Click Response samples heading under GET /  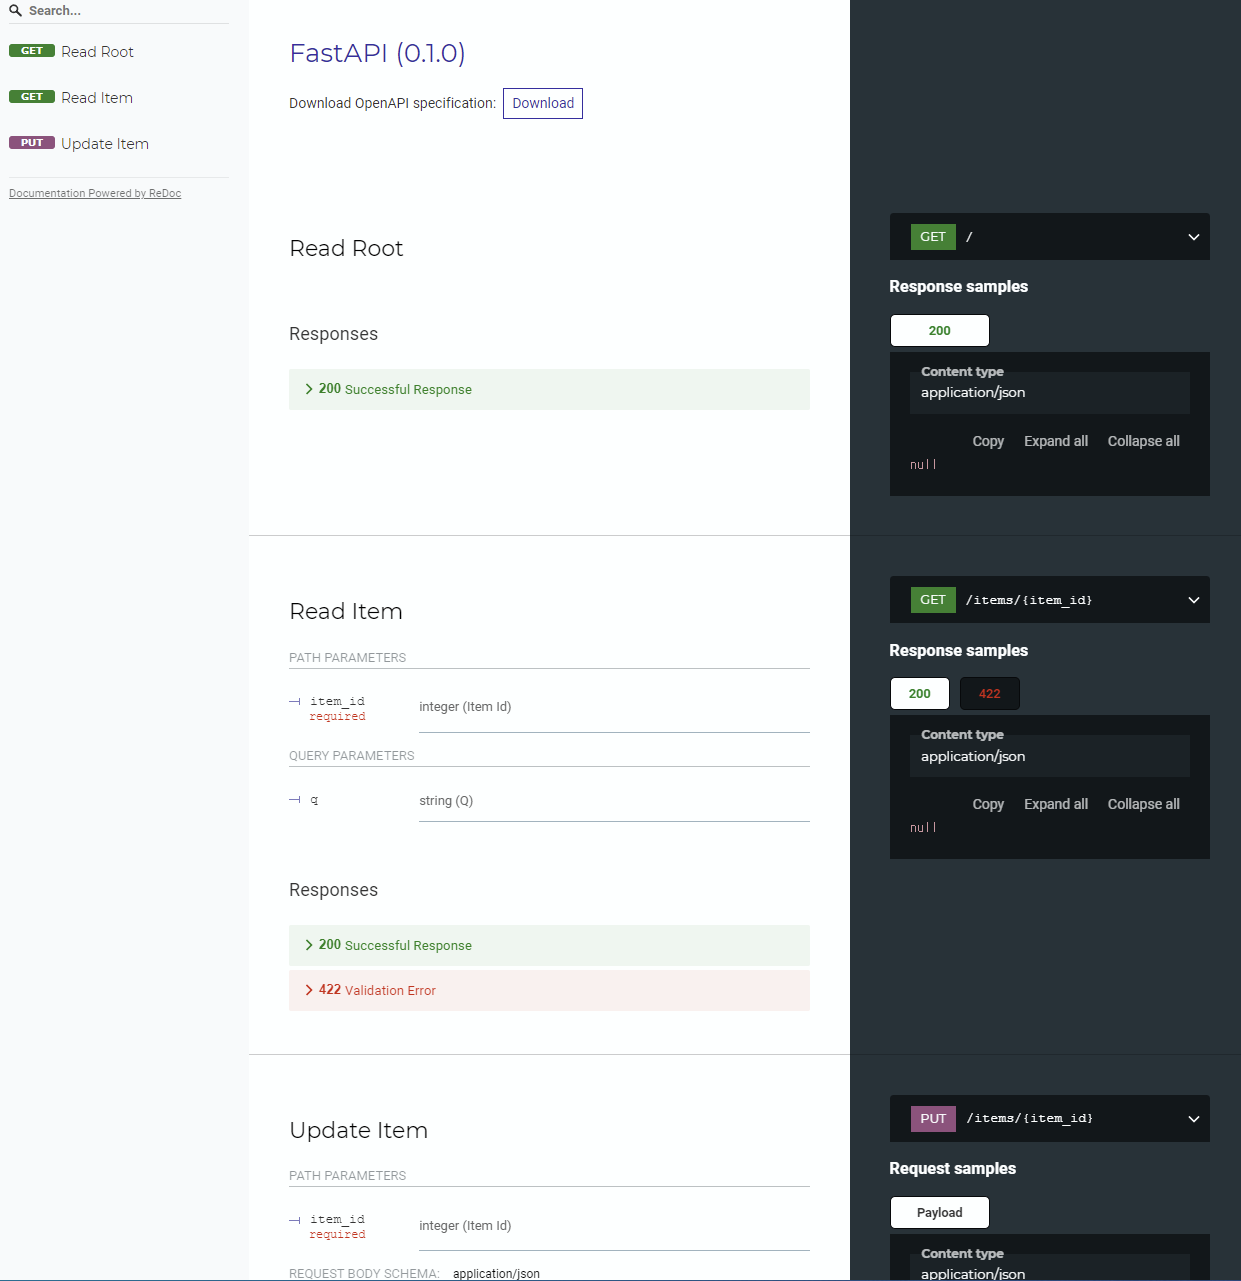(x=958, y=287)
